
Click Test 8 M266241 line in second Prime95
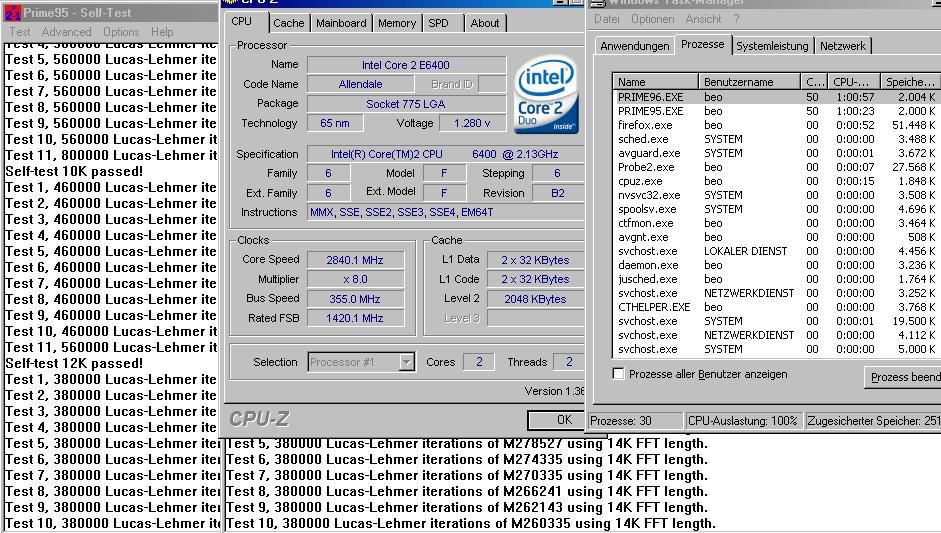[467, 492]
